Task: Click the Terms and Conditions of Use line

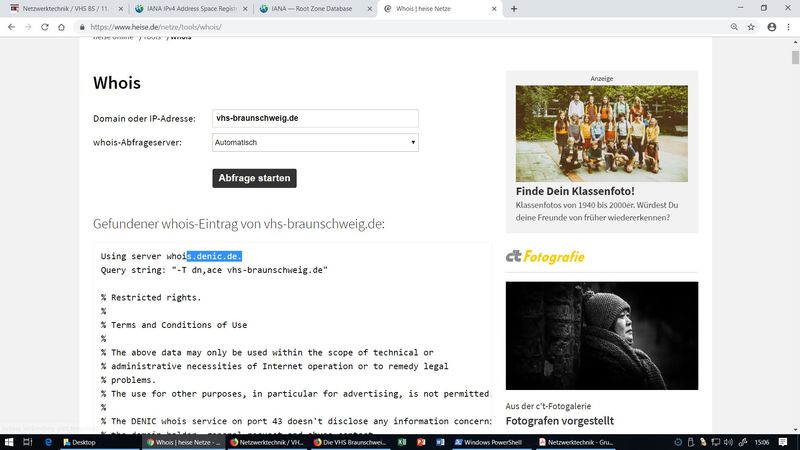Action: (x=174, y=325)
